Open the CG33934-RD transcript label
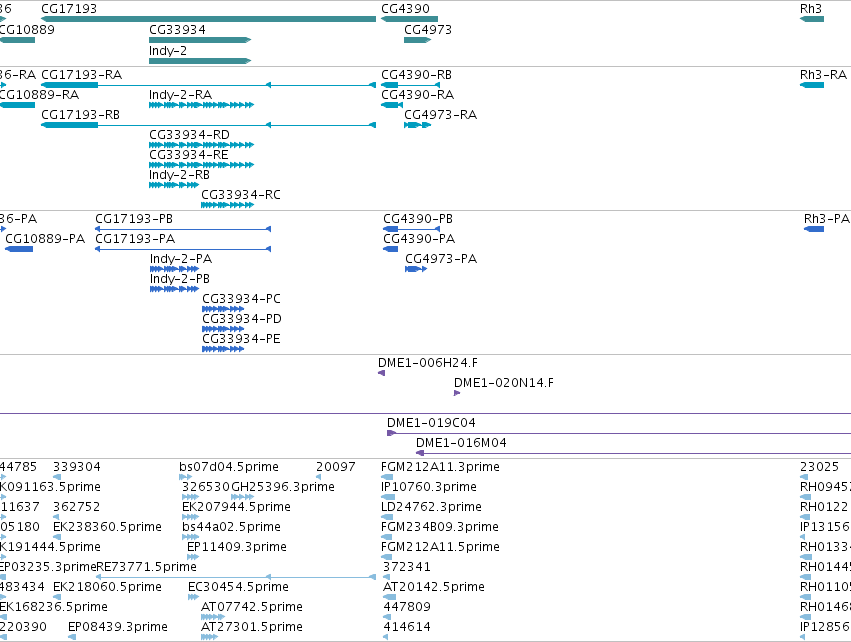 click(189, 135)
